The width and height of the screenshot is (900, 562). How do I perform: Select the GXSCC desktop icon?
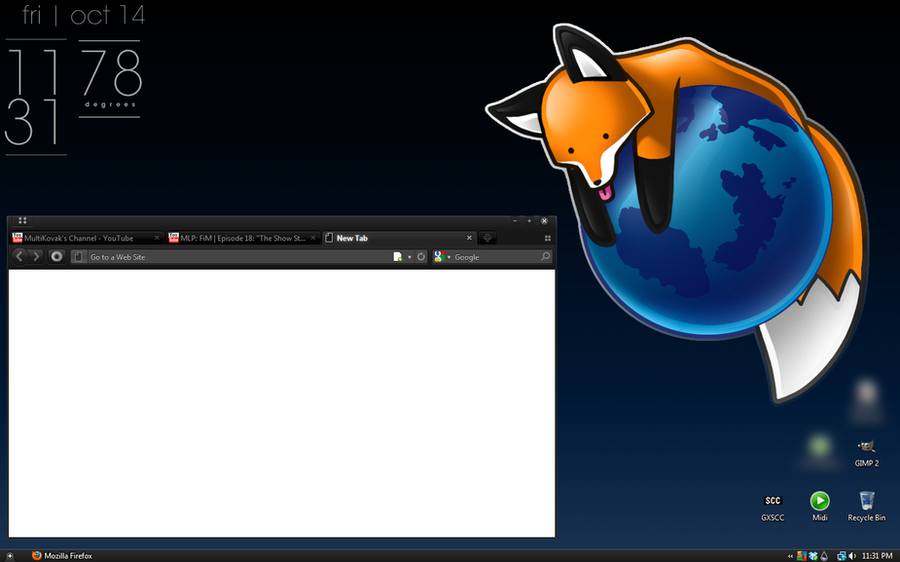pos(773,506)
